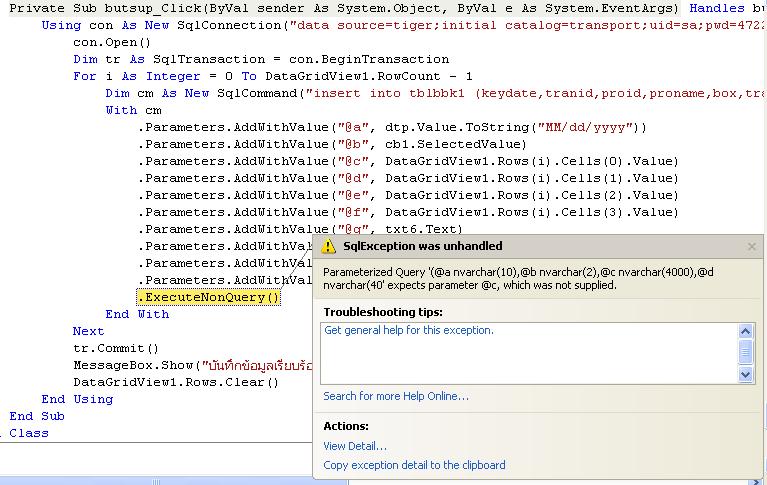Click the 'expects parameter @c' error message
The image size is (767, 485).
[519, 278]
